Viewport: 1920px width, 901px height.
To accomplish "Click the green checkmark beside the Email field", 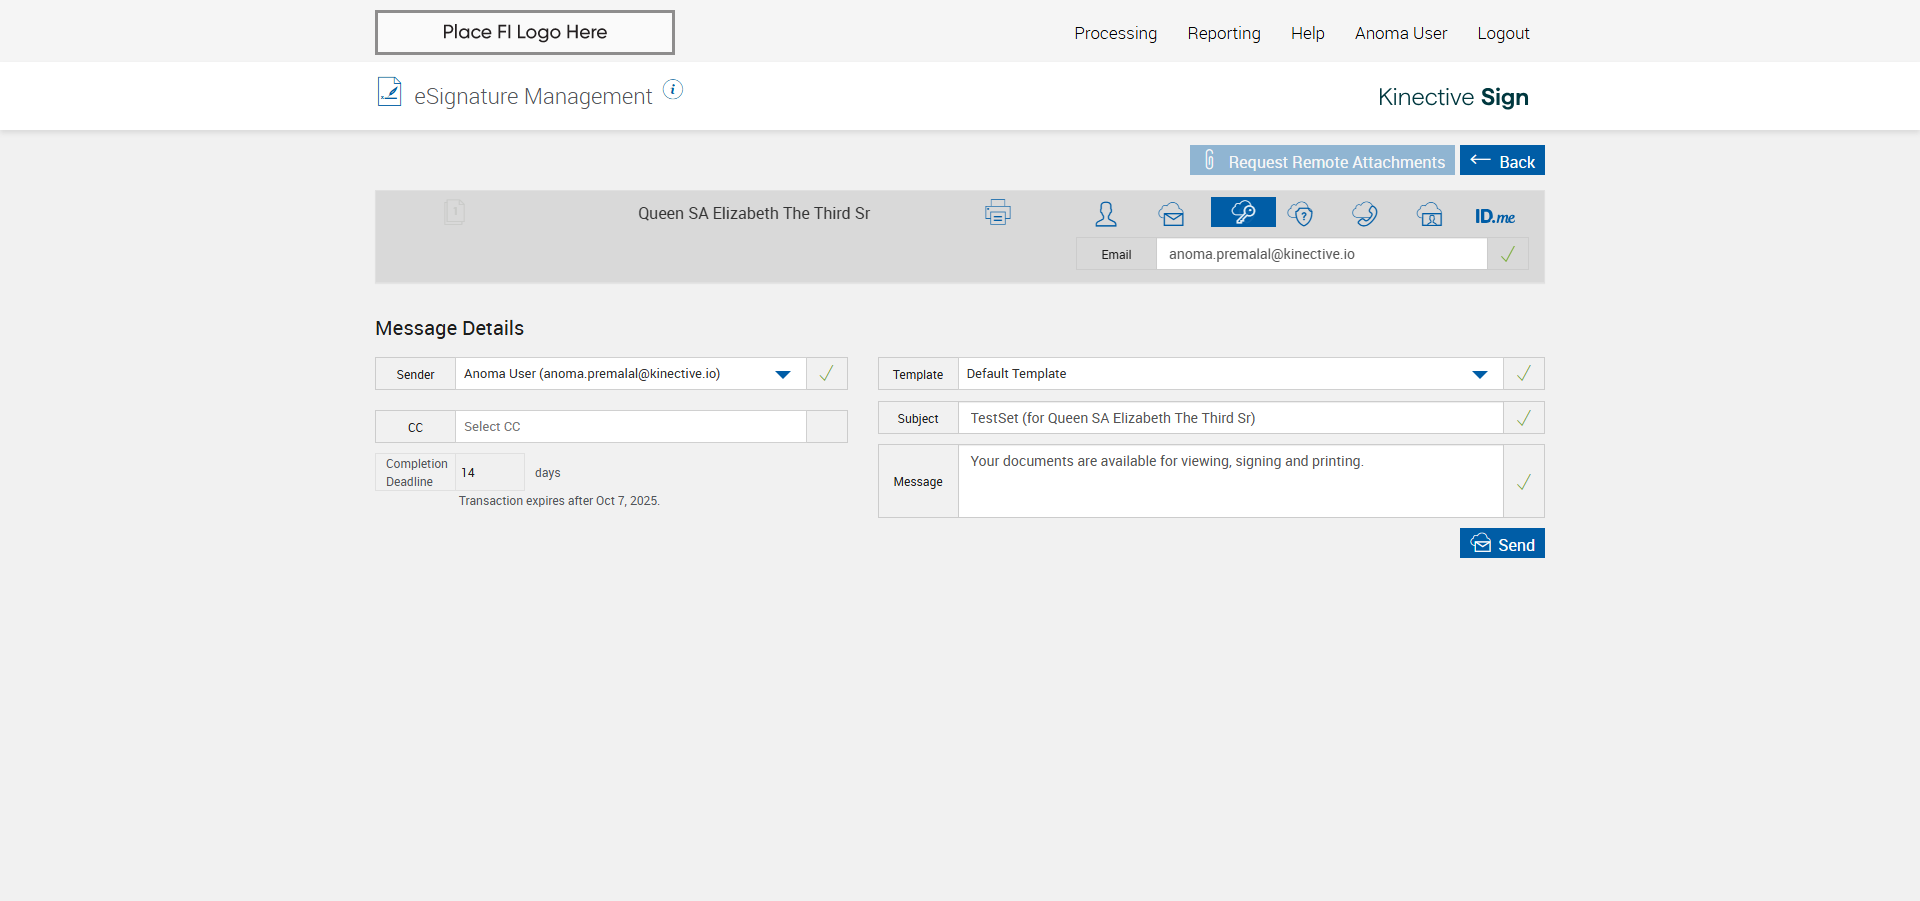I will pyautogui.click(x=1508, y=254).
